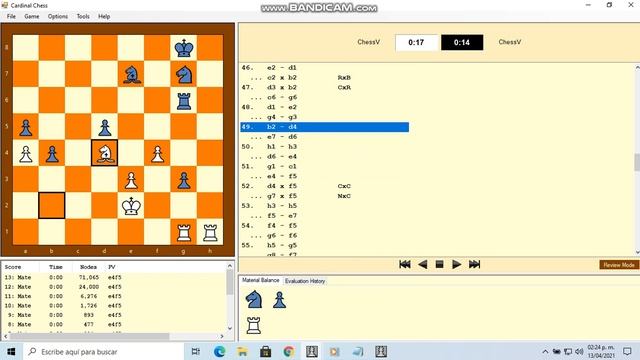Click the analysis horizontal scrollbar thumb

[x=89, y=336]
